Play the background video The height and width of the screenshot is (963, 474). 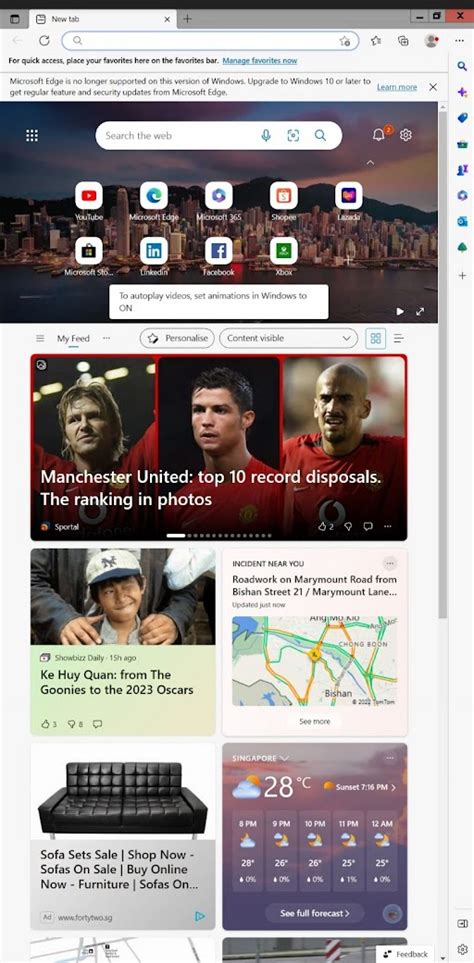coord(400,311)
